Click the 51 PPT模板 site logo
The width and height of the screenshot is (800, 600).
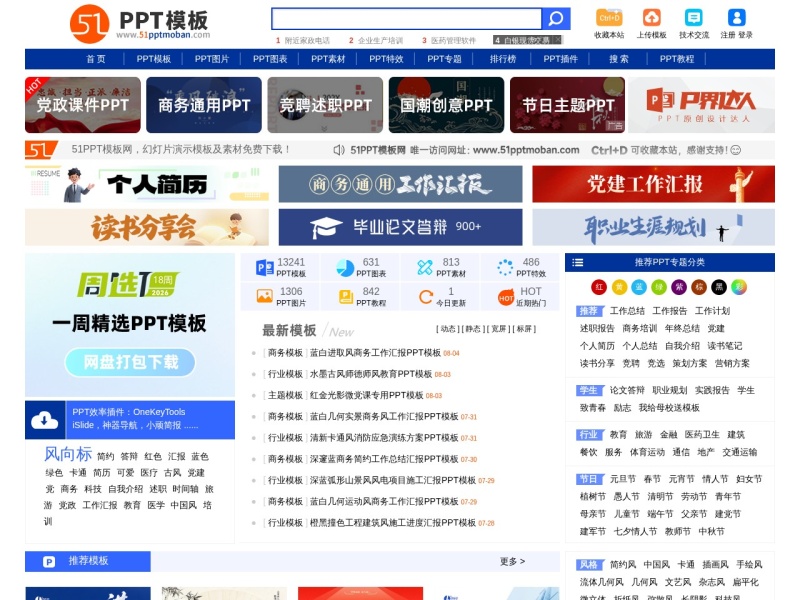click(x=139, y=23)
